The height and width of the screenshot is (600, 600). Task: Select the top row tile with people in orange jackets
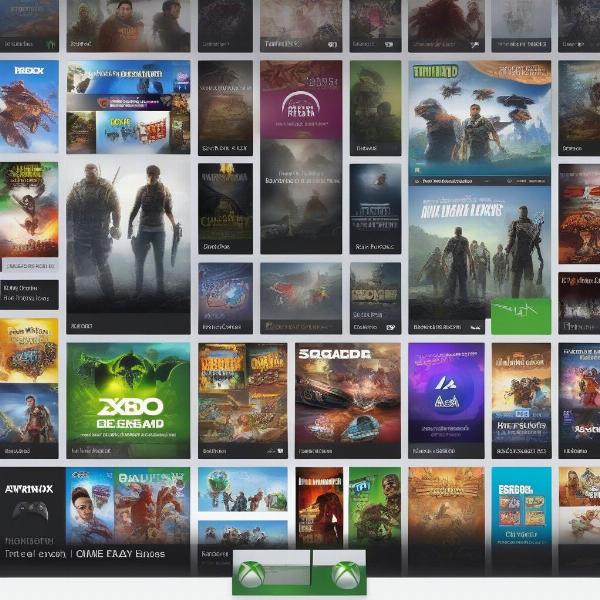tap(128, 26)
